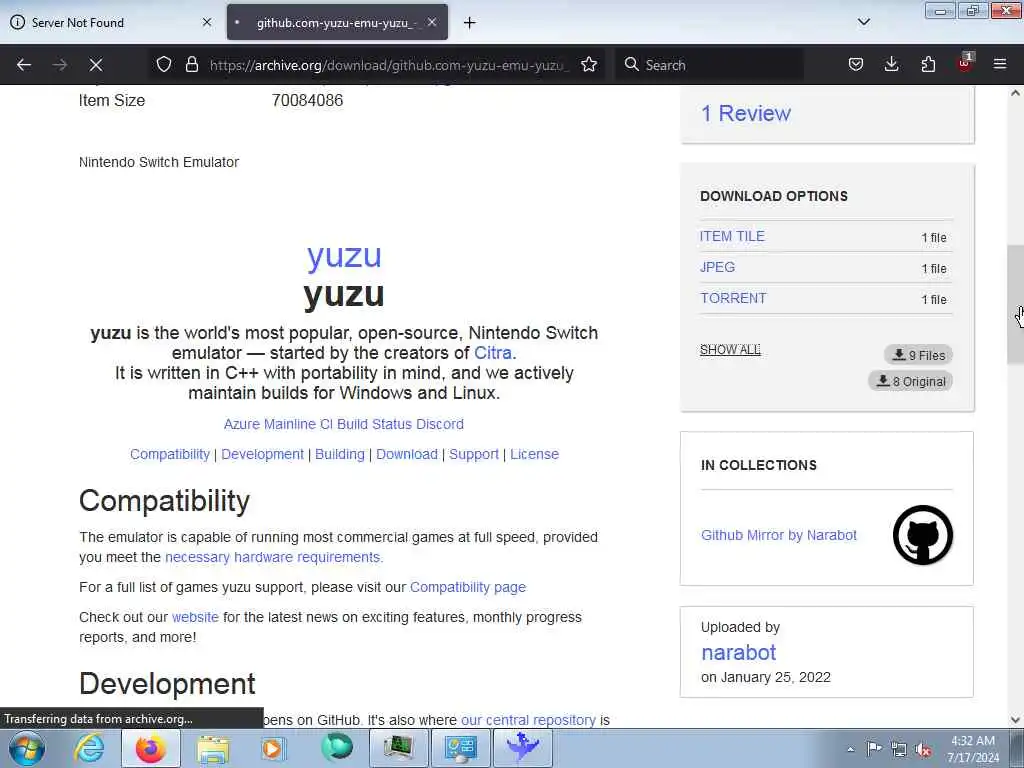Screen dimensions: 1024x768
Task: Open Windows Media Player taskbar icon
Action: (x=273, y=748)
